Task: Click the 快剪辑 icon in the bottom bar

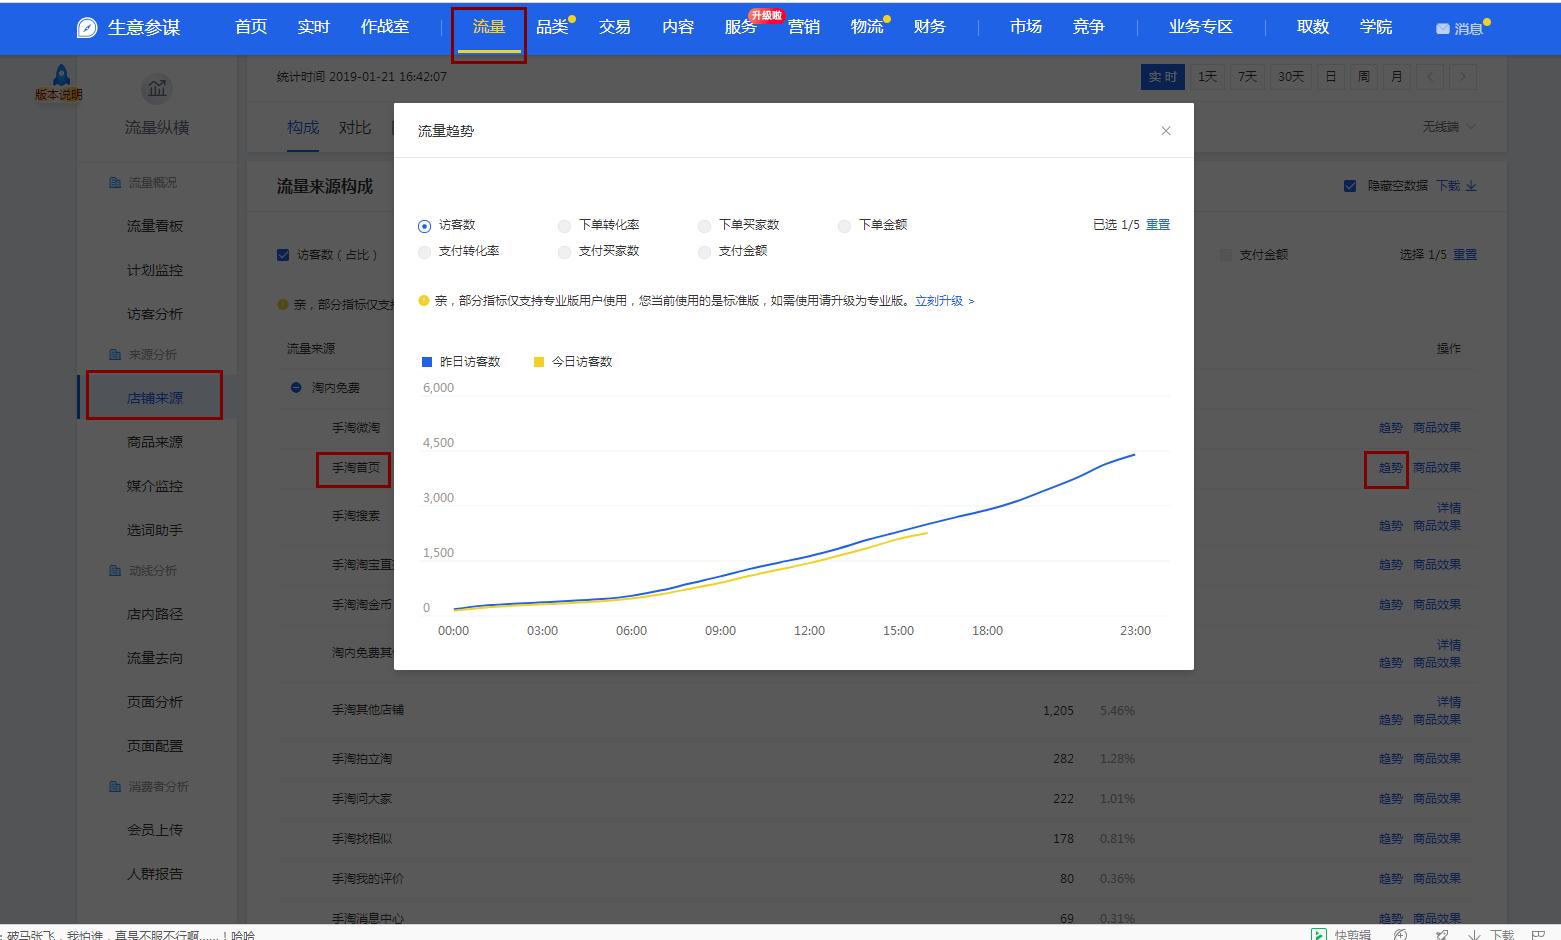Action: coord(1320,933)
